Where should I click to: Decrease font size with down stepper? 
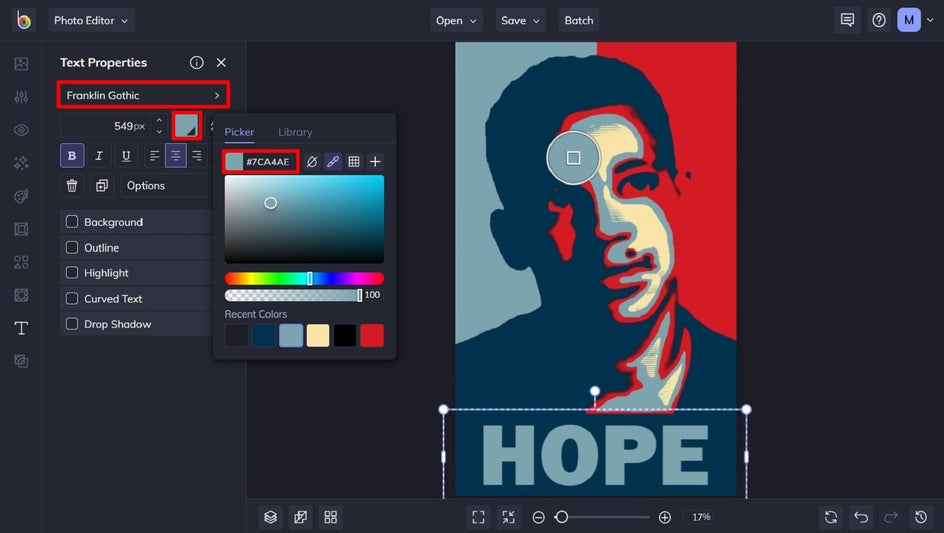tap(159, 131)
